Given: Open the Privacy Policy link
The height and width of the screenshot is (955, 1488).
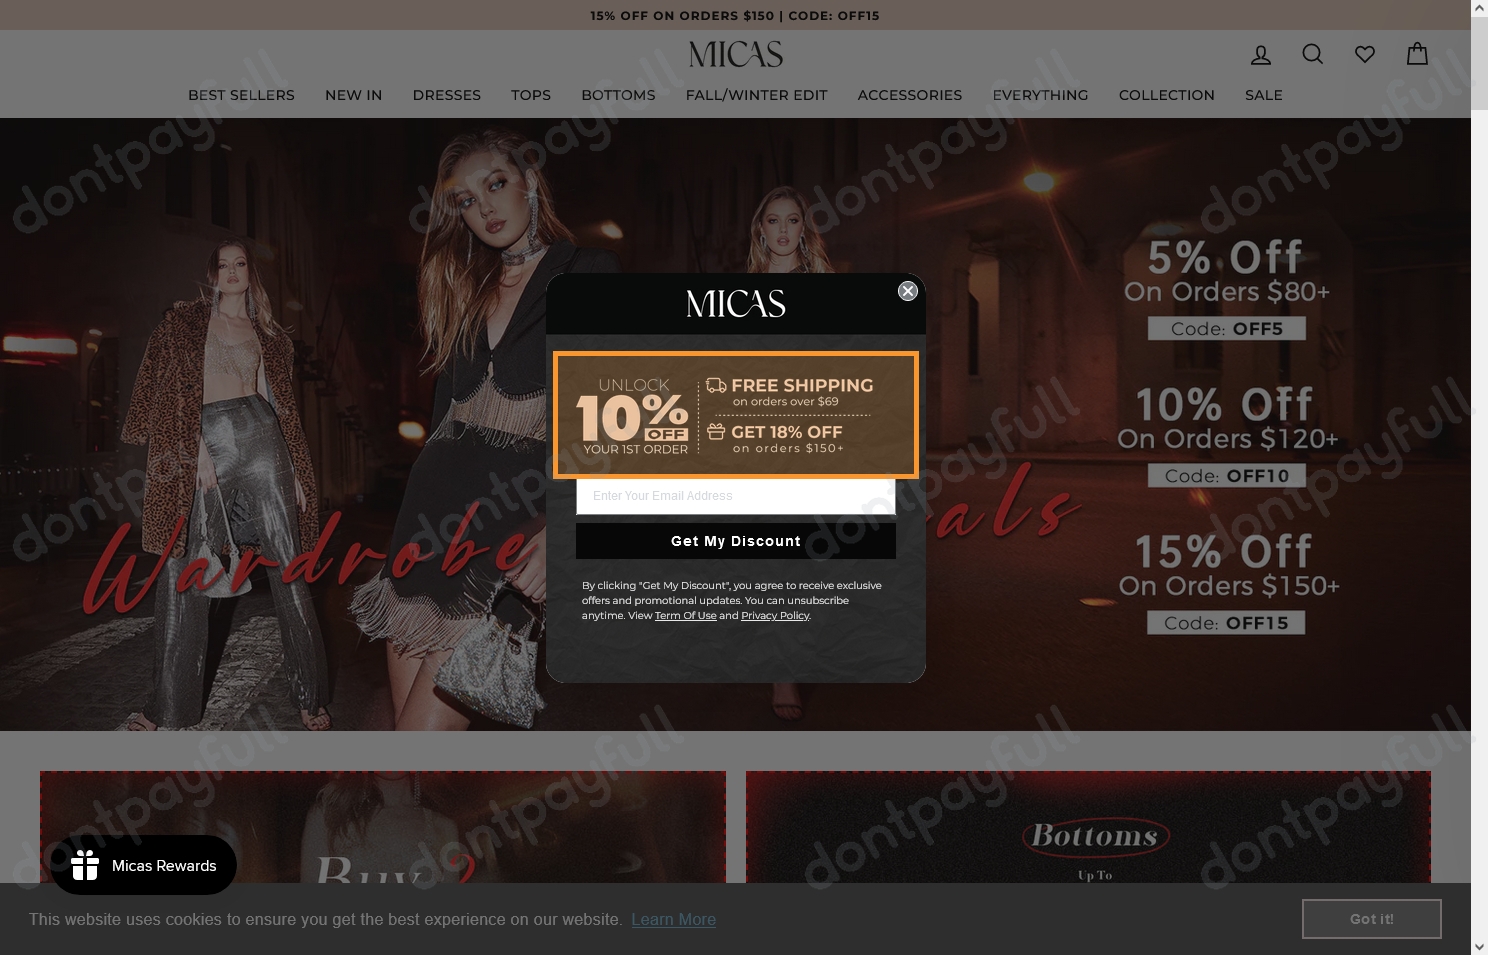Looking at the screenshot, I should tap(775, 615).
